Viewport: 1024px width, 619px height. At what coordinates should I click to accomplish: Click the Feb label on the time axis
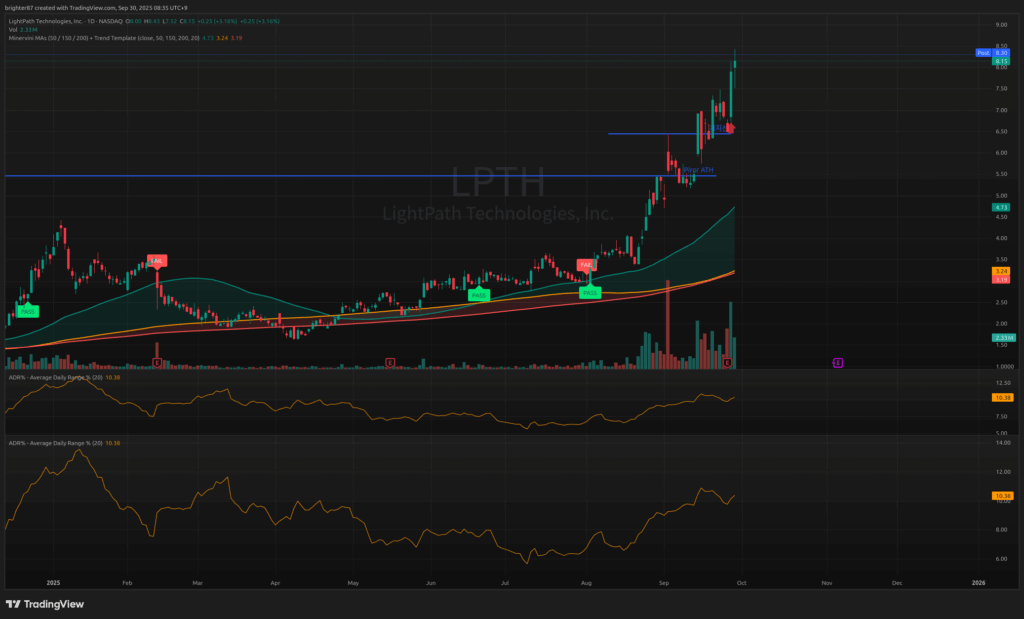pyautogui.click(x=127, y=582)
